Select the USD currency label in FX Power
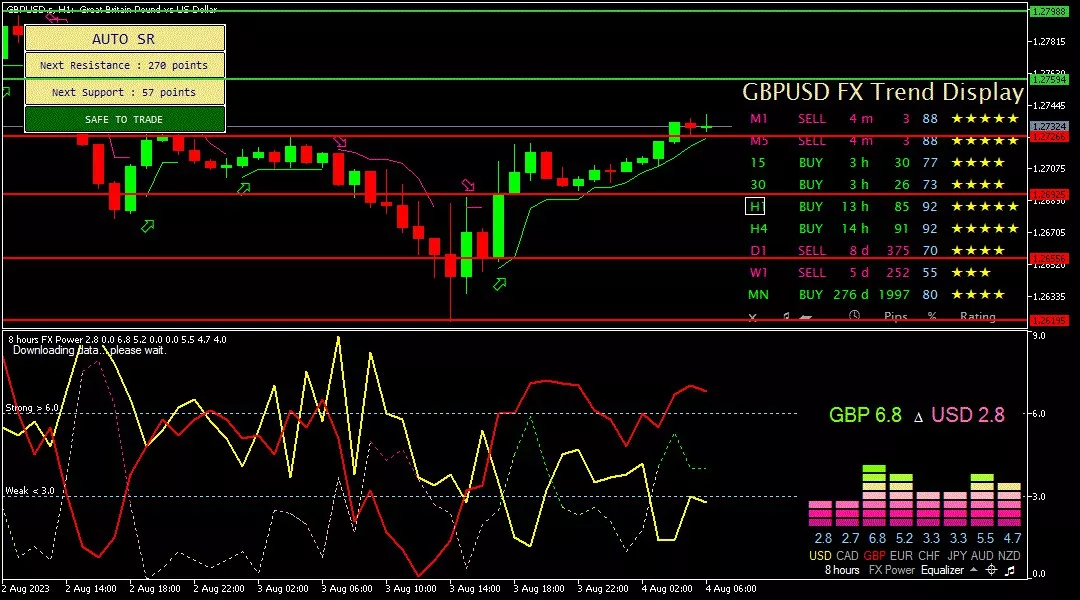The width and height of the screenshot is (1080, 600). pos(820,555)
